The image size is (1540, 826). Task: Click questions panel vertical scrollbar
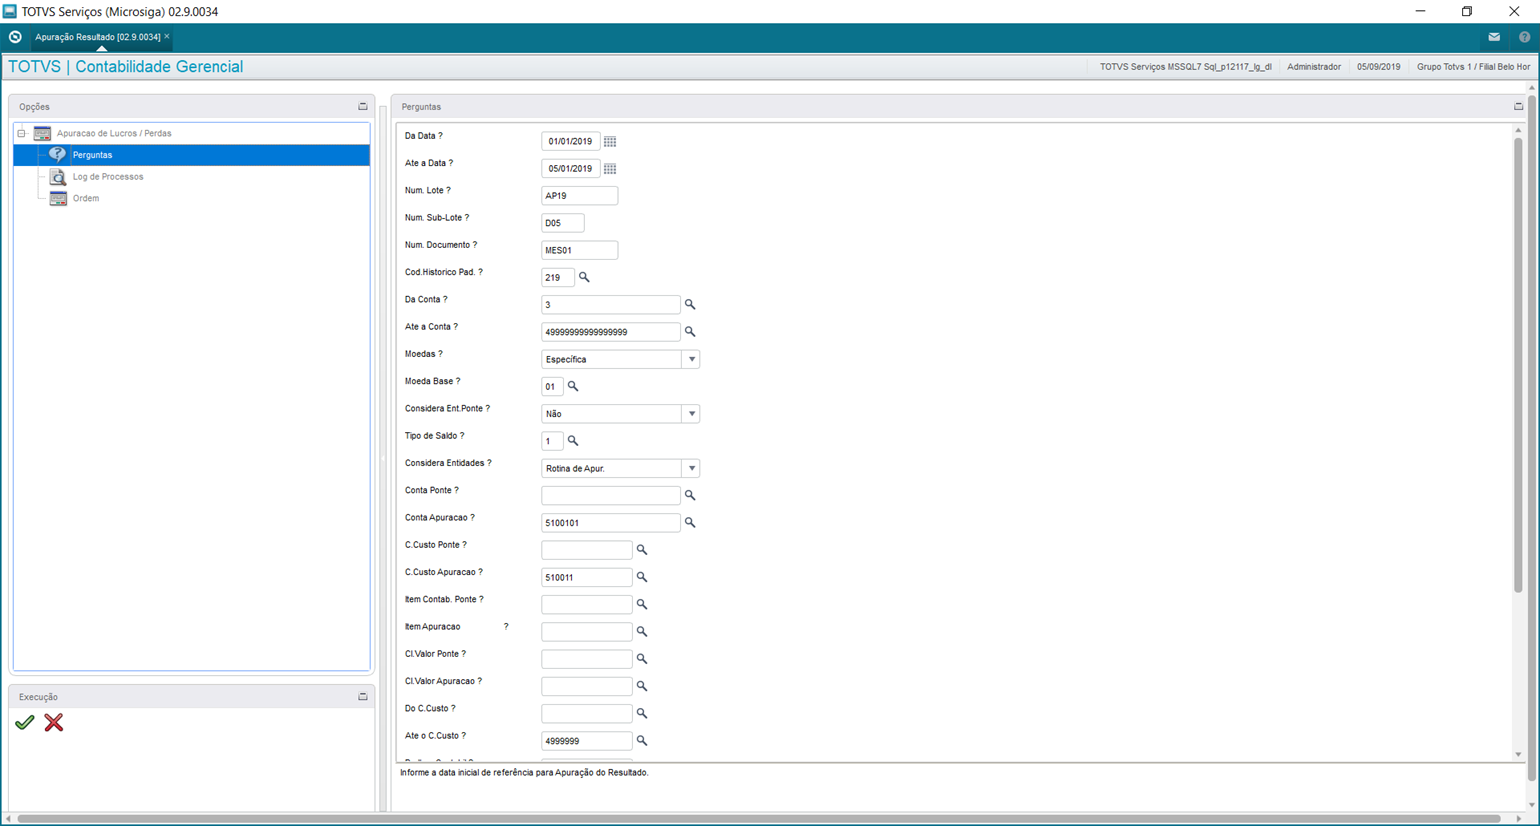(1518, 365)
